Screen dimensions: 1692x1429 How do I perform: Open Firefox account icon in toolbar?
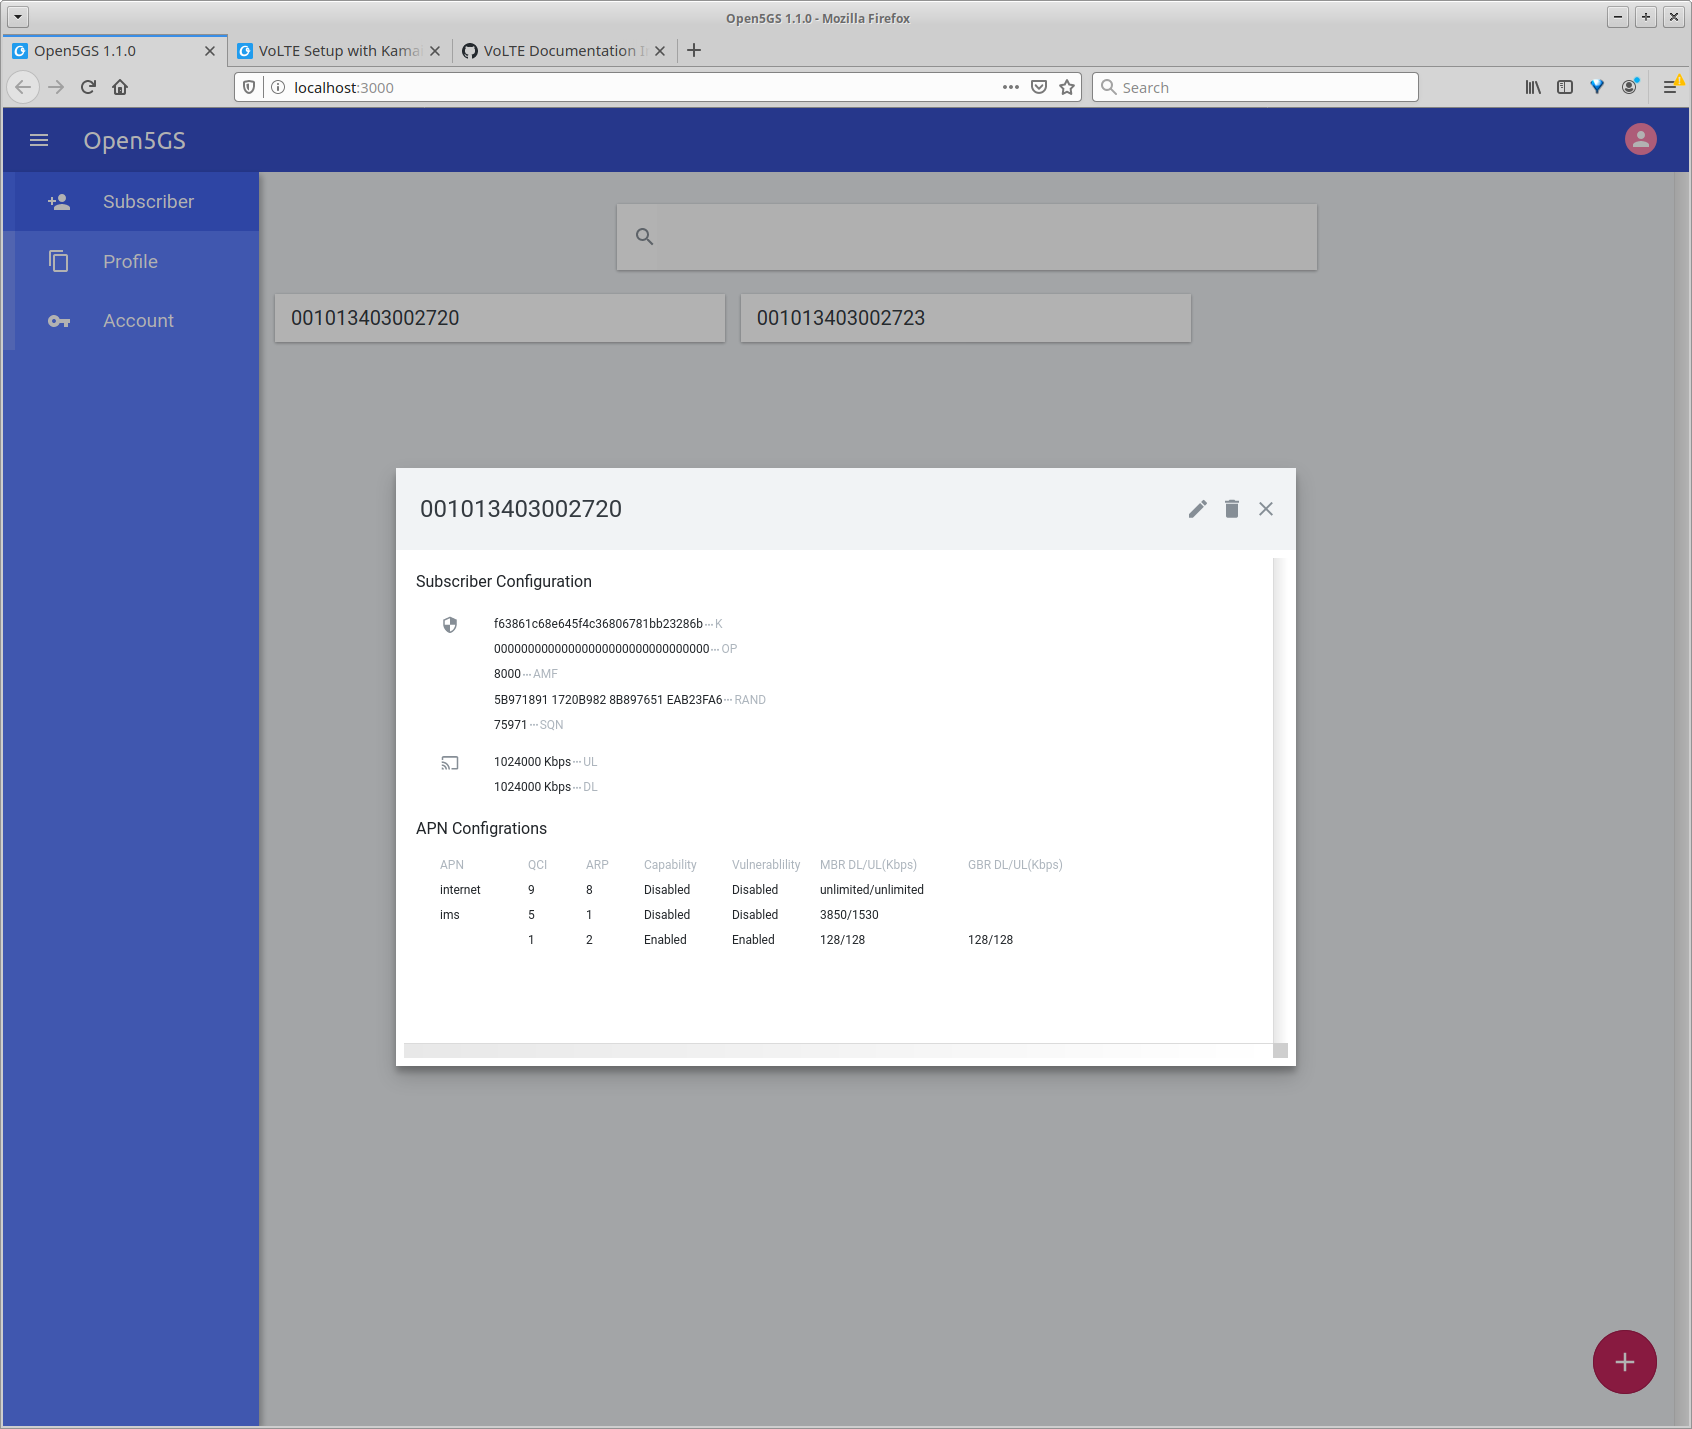[x=1630, y=87]
